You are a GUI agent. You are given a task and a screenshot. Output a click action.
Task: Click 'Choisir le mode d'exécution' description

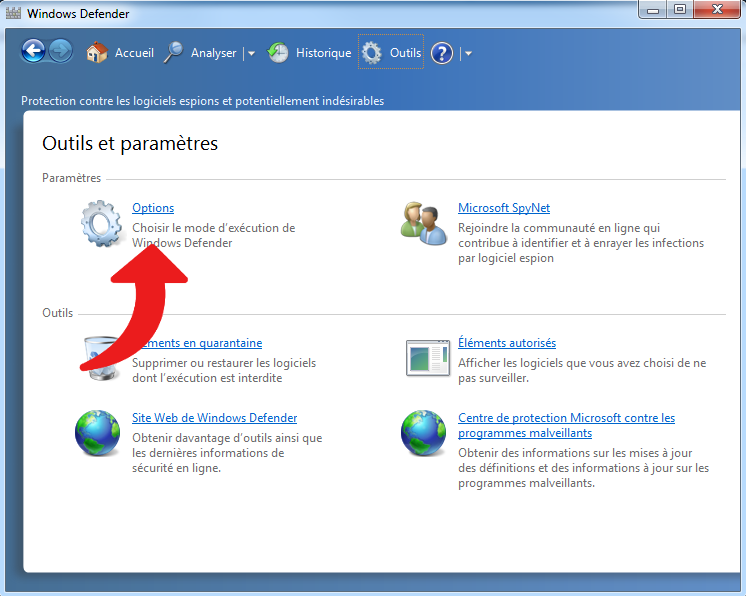tap(214, 235)
